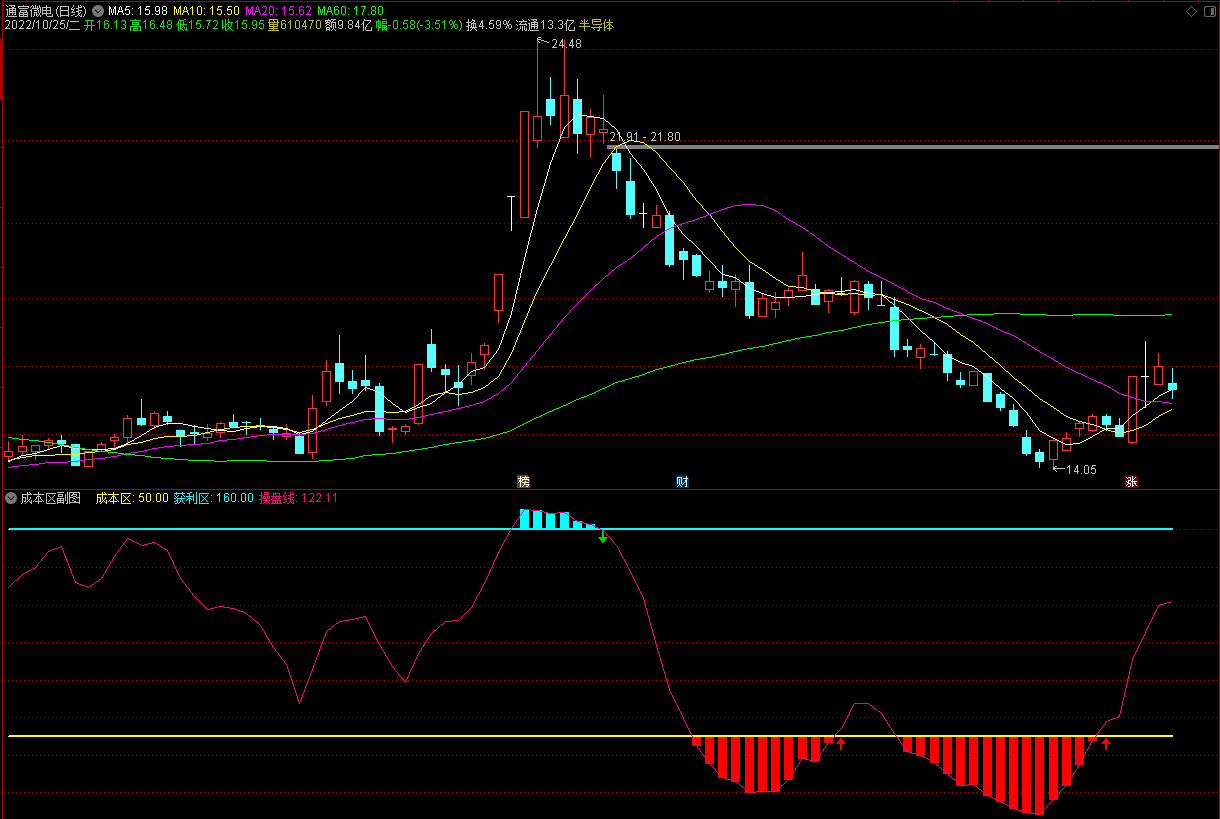Click the 涨 marker icon
Image resolution: width=1220 pixels, height=819 pixels.
1131,482
